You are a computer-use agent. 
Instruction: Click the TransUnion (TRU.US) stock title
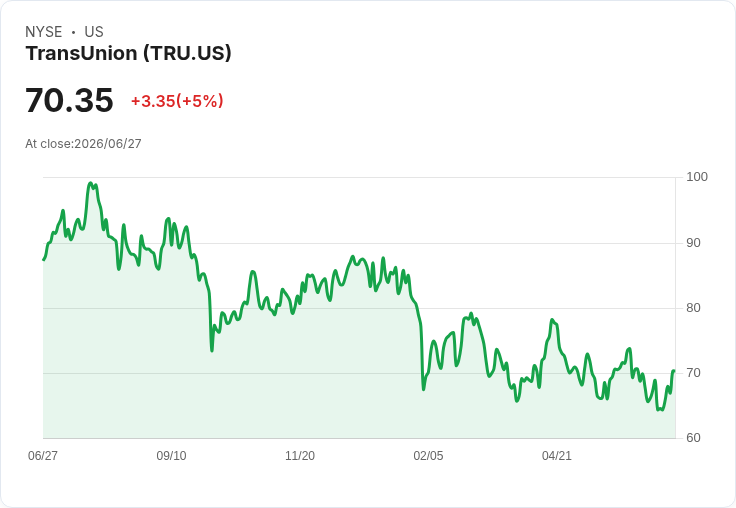[x=128, y=53]
